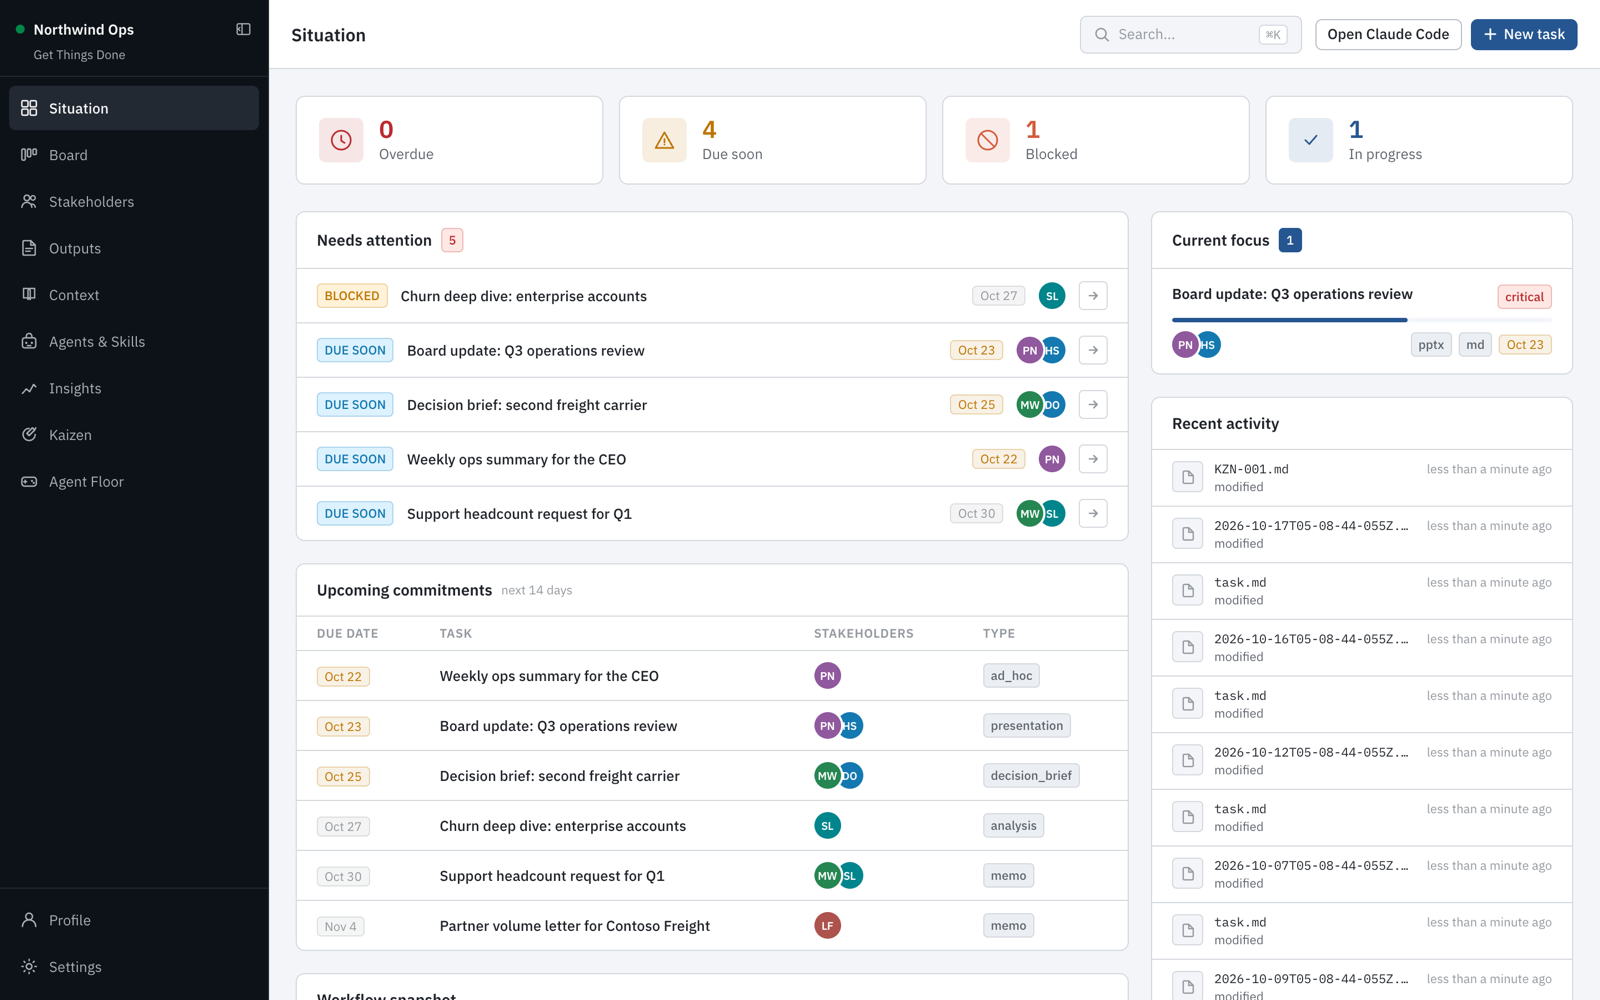Go to Situation in the sidebar
The width and height of the screenshot is (1600, 1000).
click(134, 108)
